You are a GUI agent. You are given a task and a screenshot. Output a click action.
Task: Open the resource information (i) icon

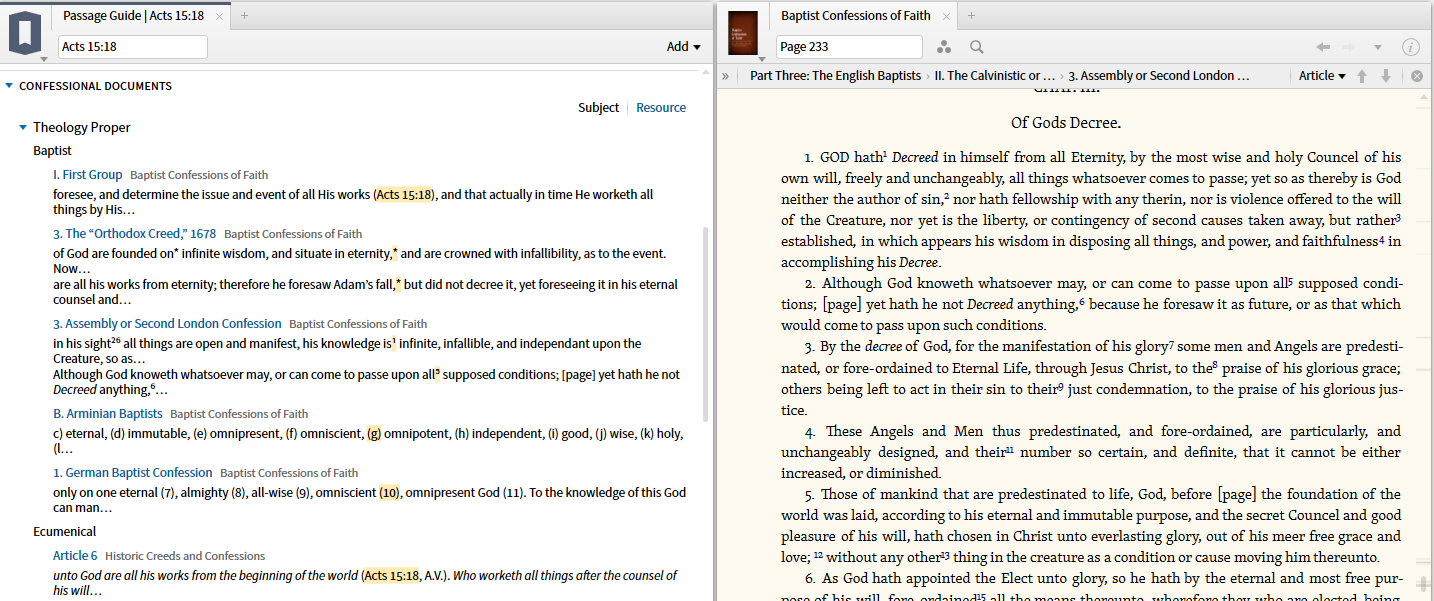1411,47
